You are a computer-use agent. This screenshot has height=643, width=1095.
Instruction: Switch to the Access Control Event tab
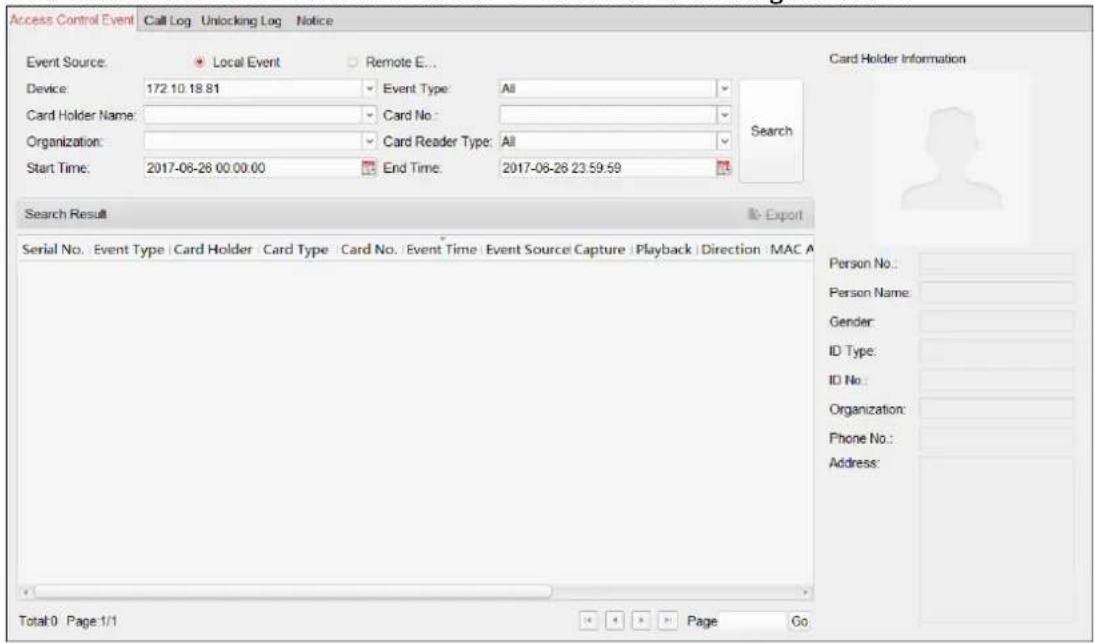pyautogui.click(x=71, y=20)
